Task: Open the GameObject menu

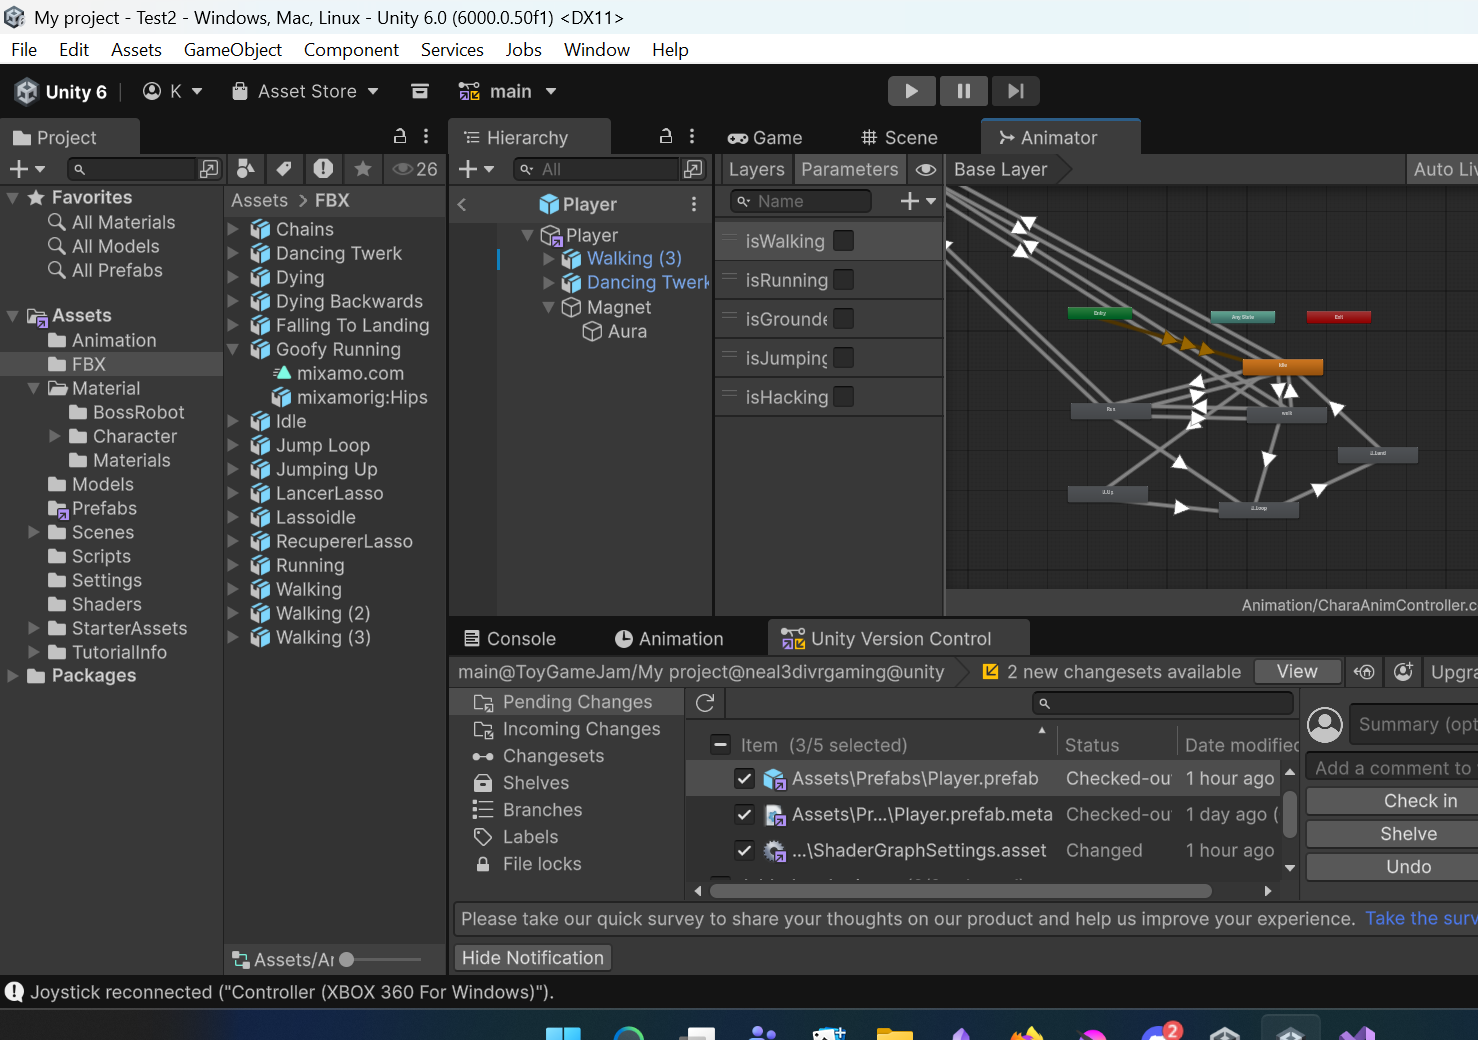Action: pos(233,50)
